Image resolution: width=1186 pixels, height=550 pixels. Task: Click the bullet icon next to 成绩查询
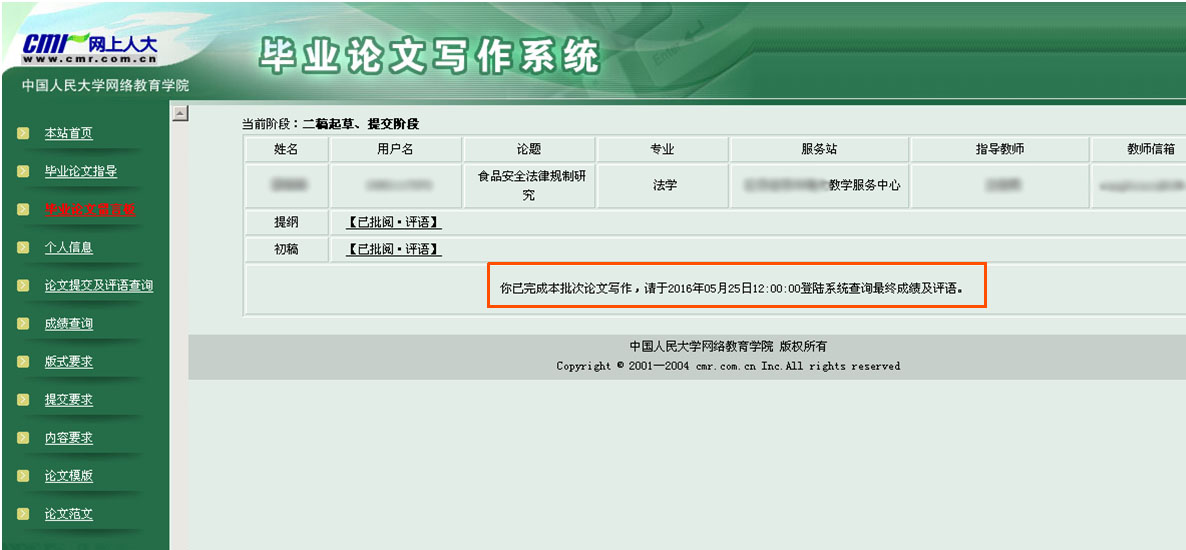click(x=23, y=323)
